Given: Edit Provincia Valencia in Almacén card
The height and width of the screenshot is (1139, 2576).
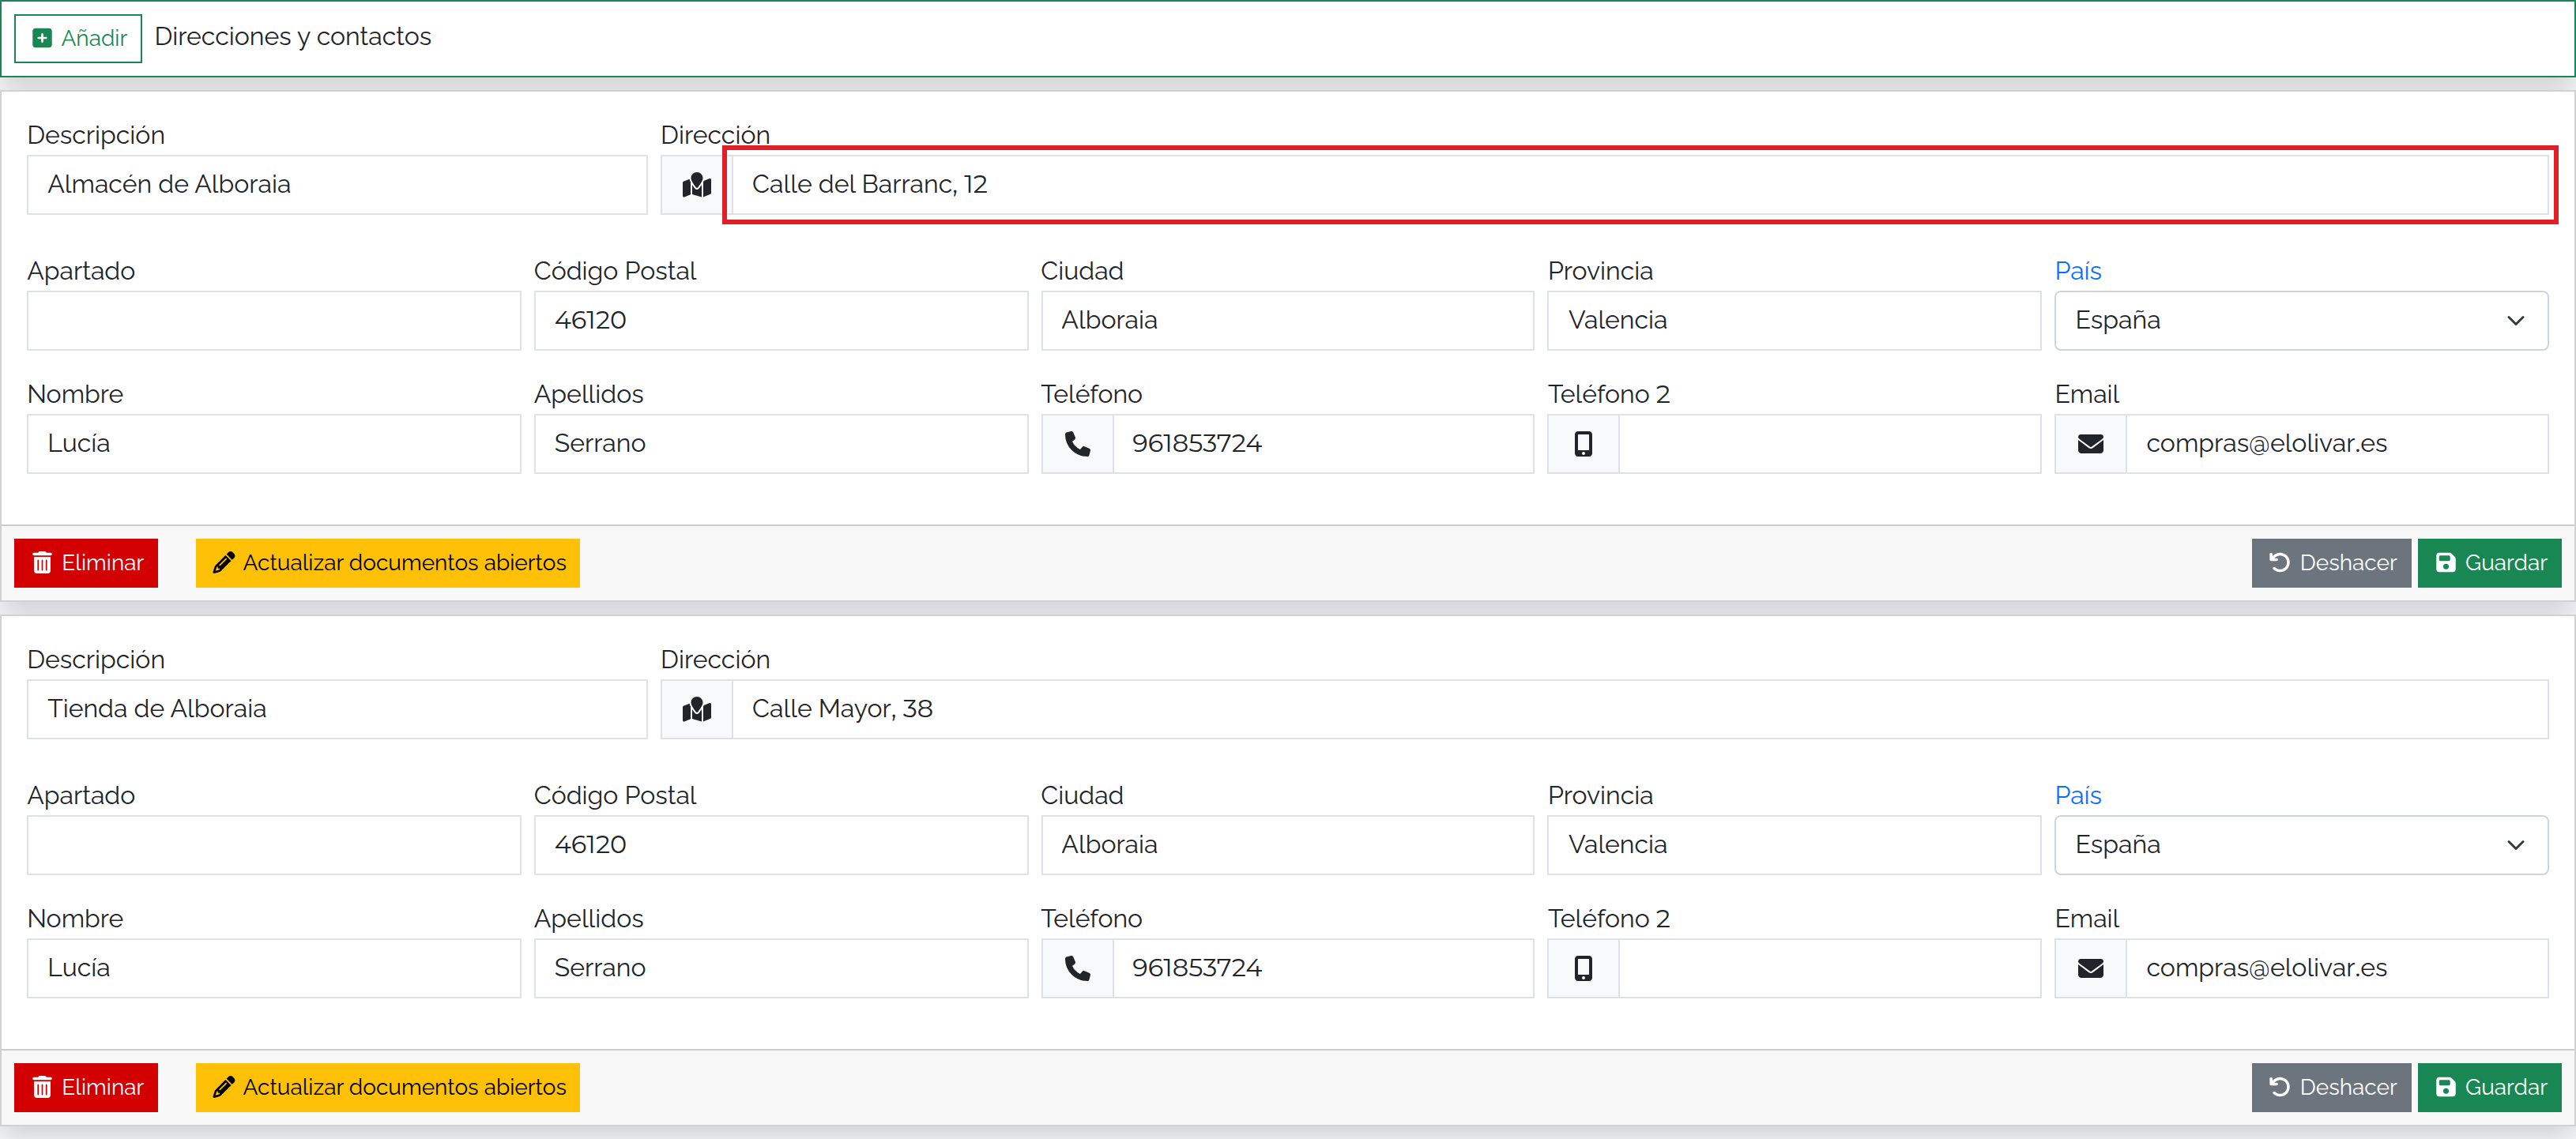Looking at the screenshot, I should [1794, 321].
